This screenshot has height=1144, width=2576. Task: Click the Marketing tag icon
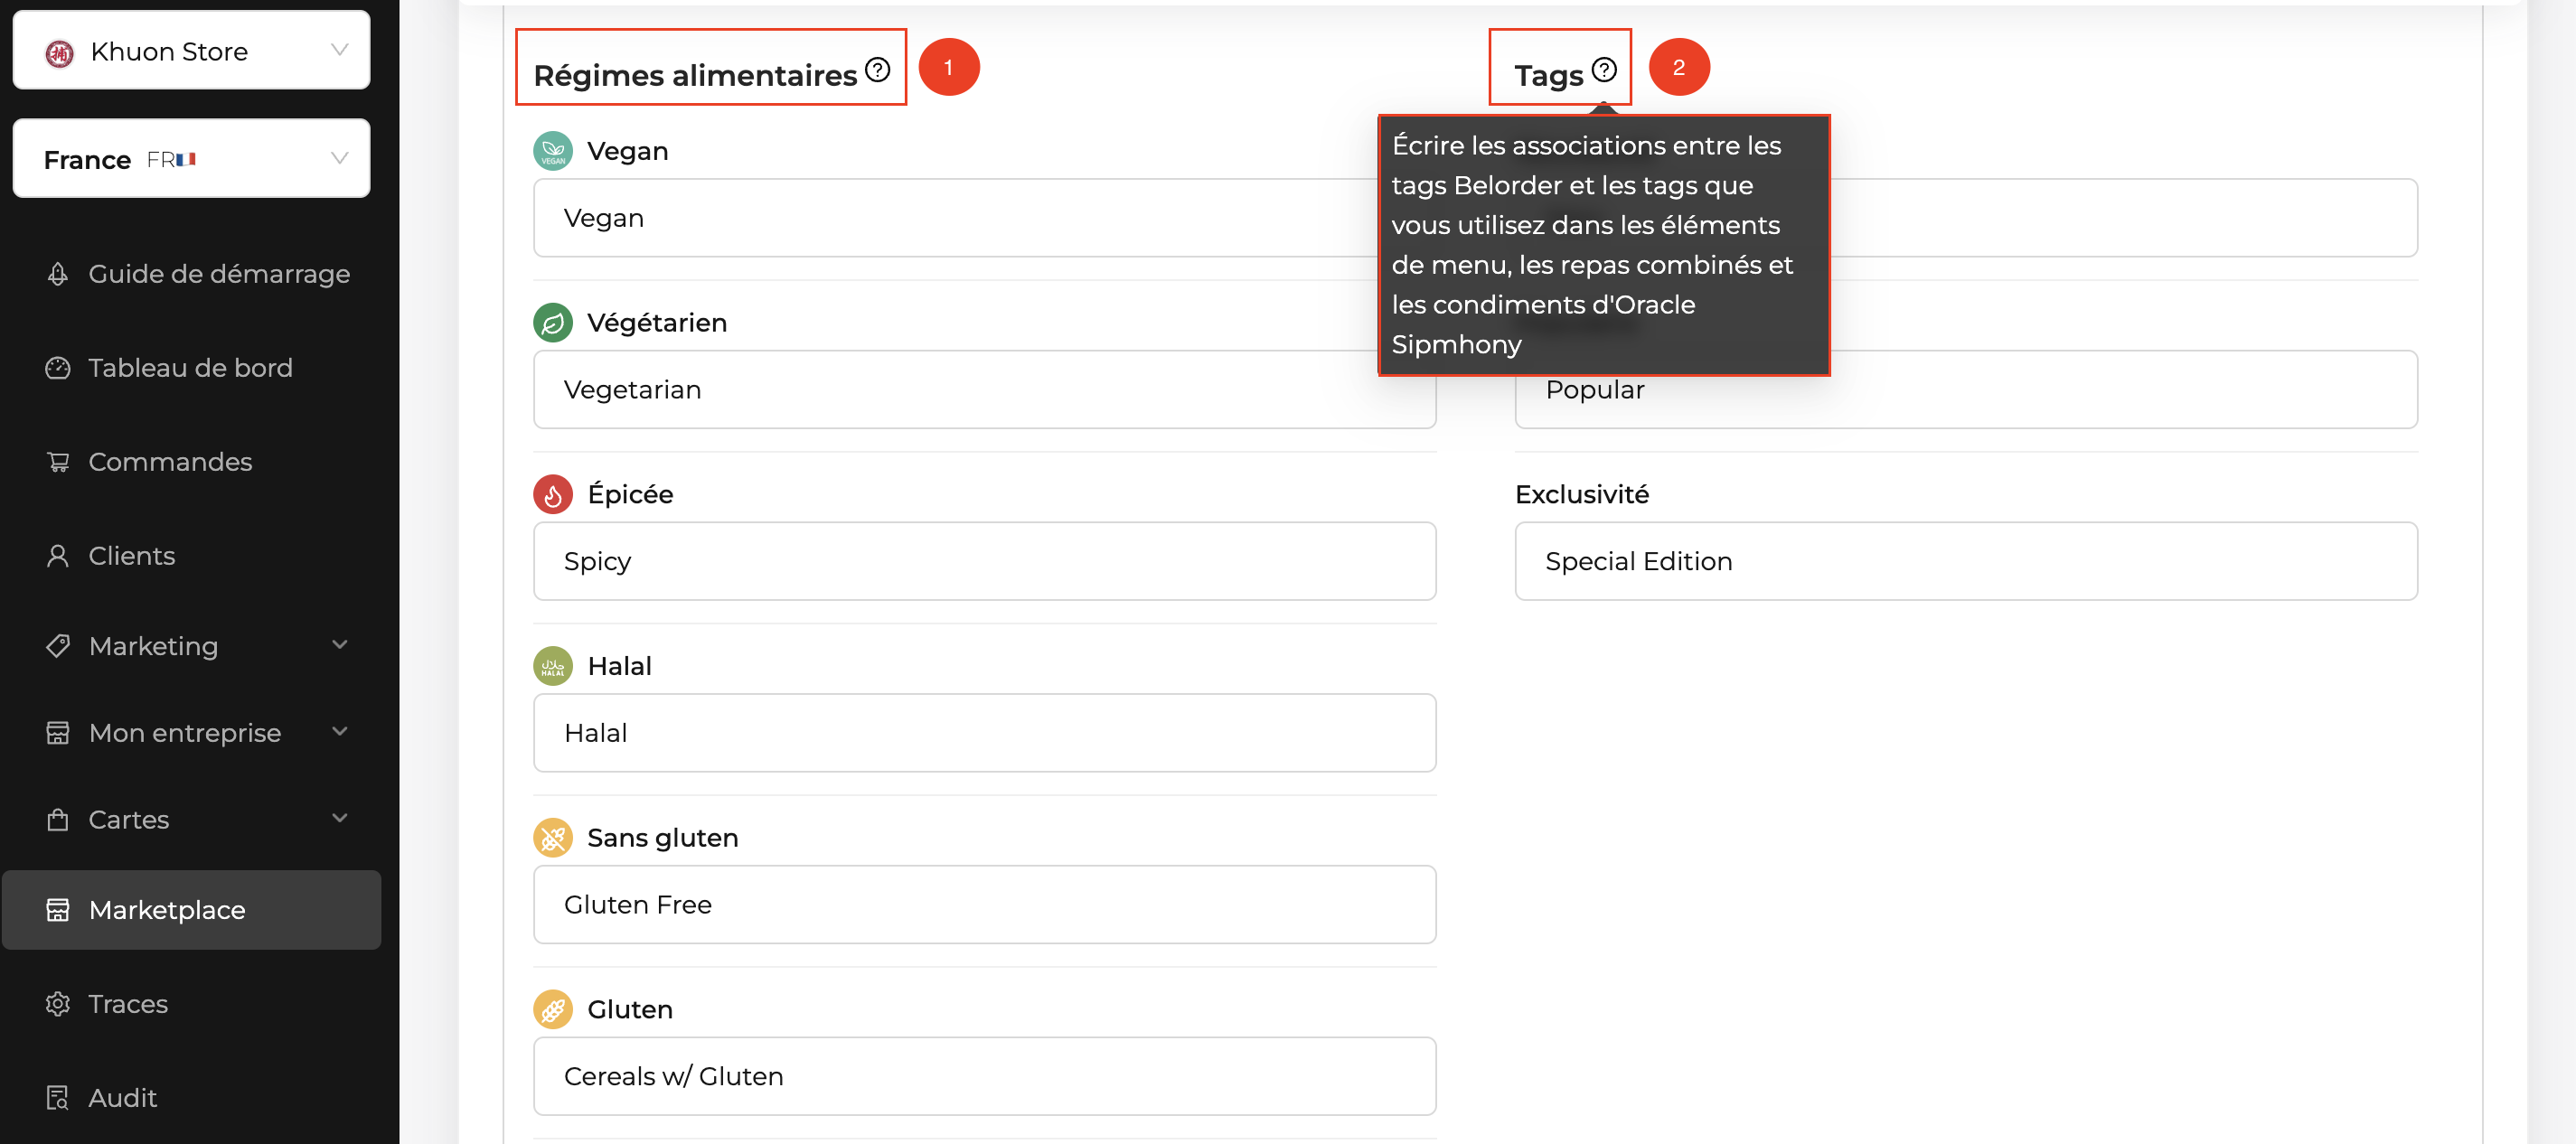58,646
